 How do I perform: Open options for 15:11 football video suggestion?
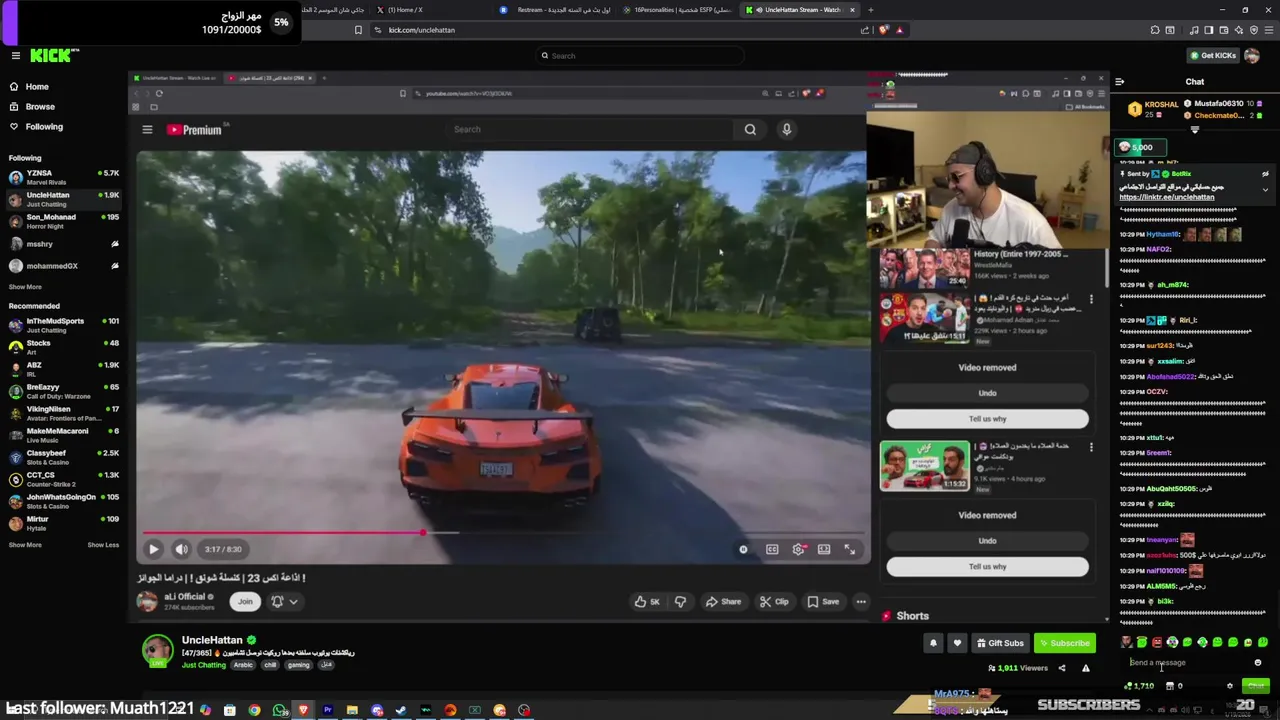tap(1091, 299)
